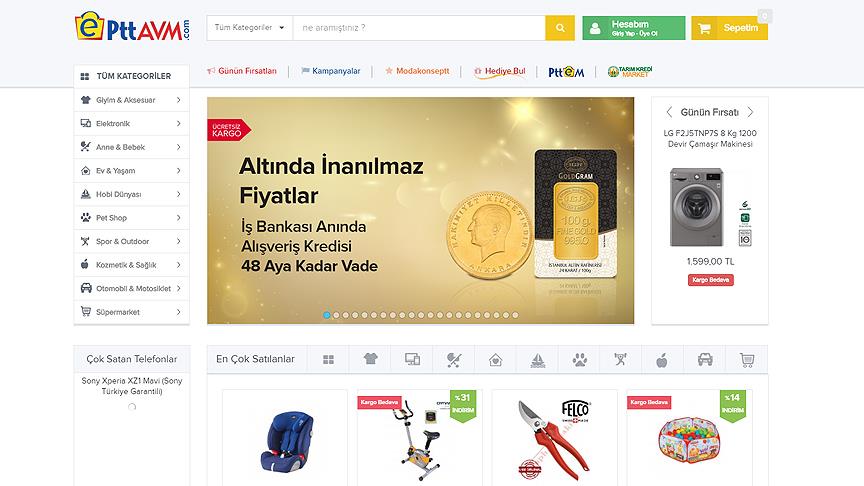864x486 pixels.
Task: Click into the ne aramıştınız search field
Action: click(419, 28)
